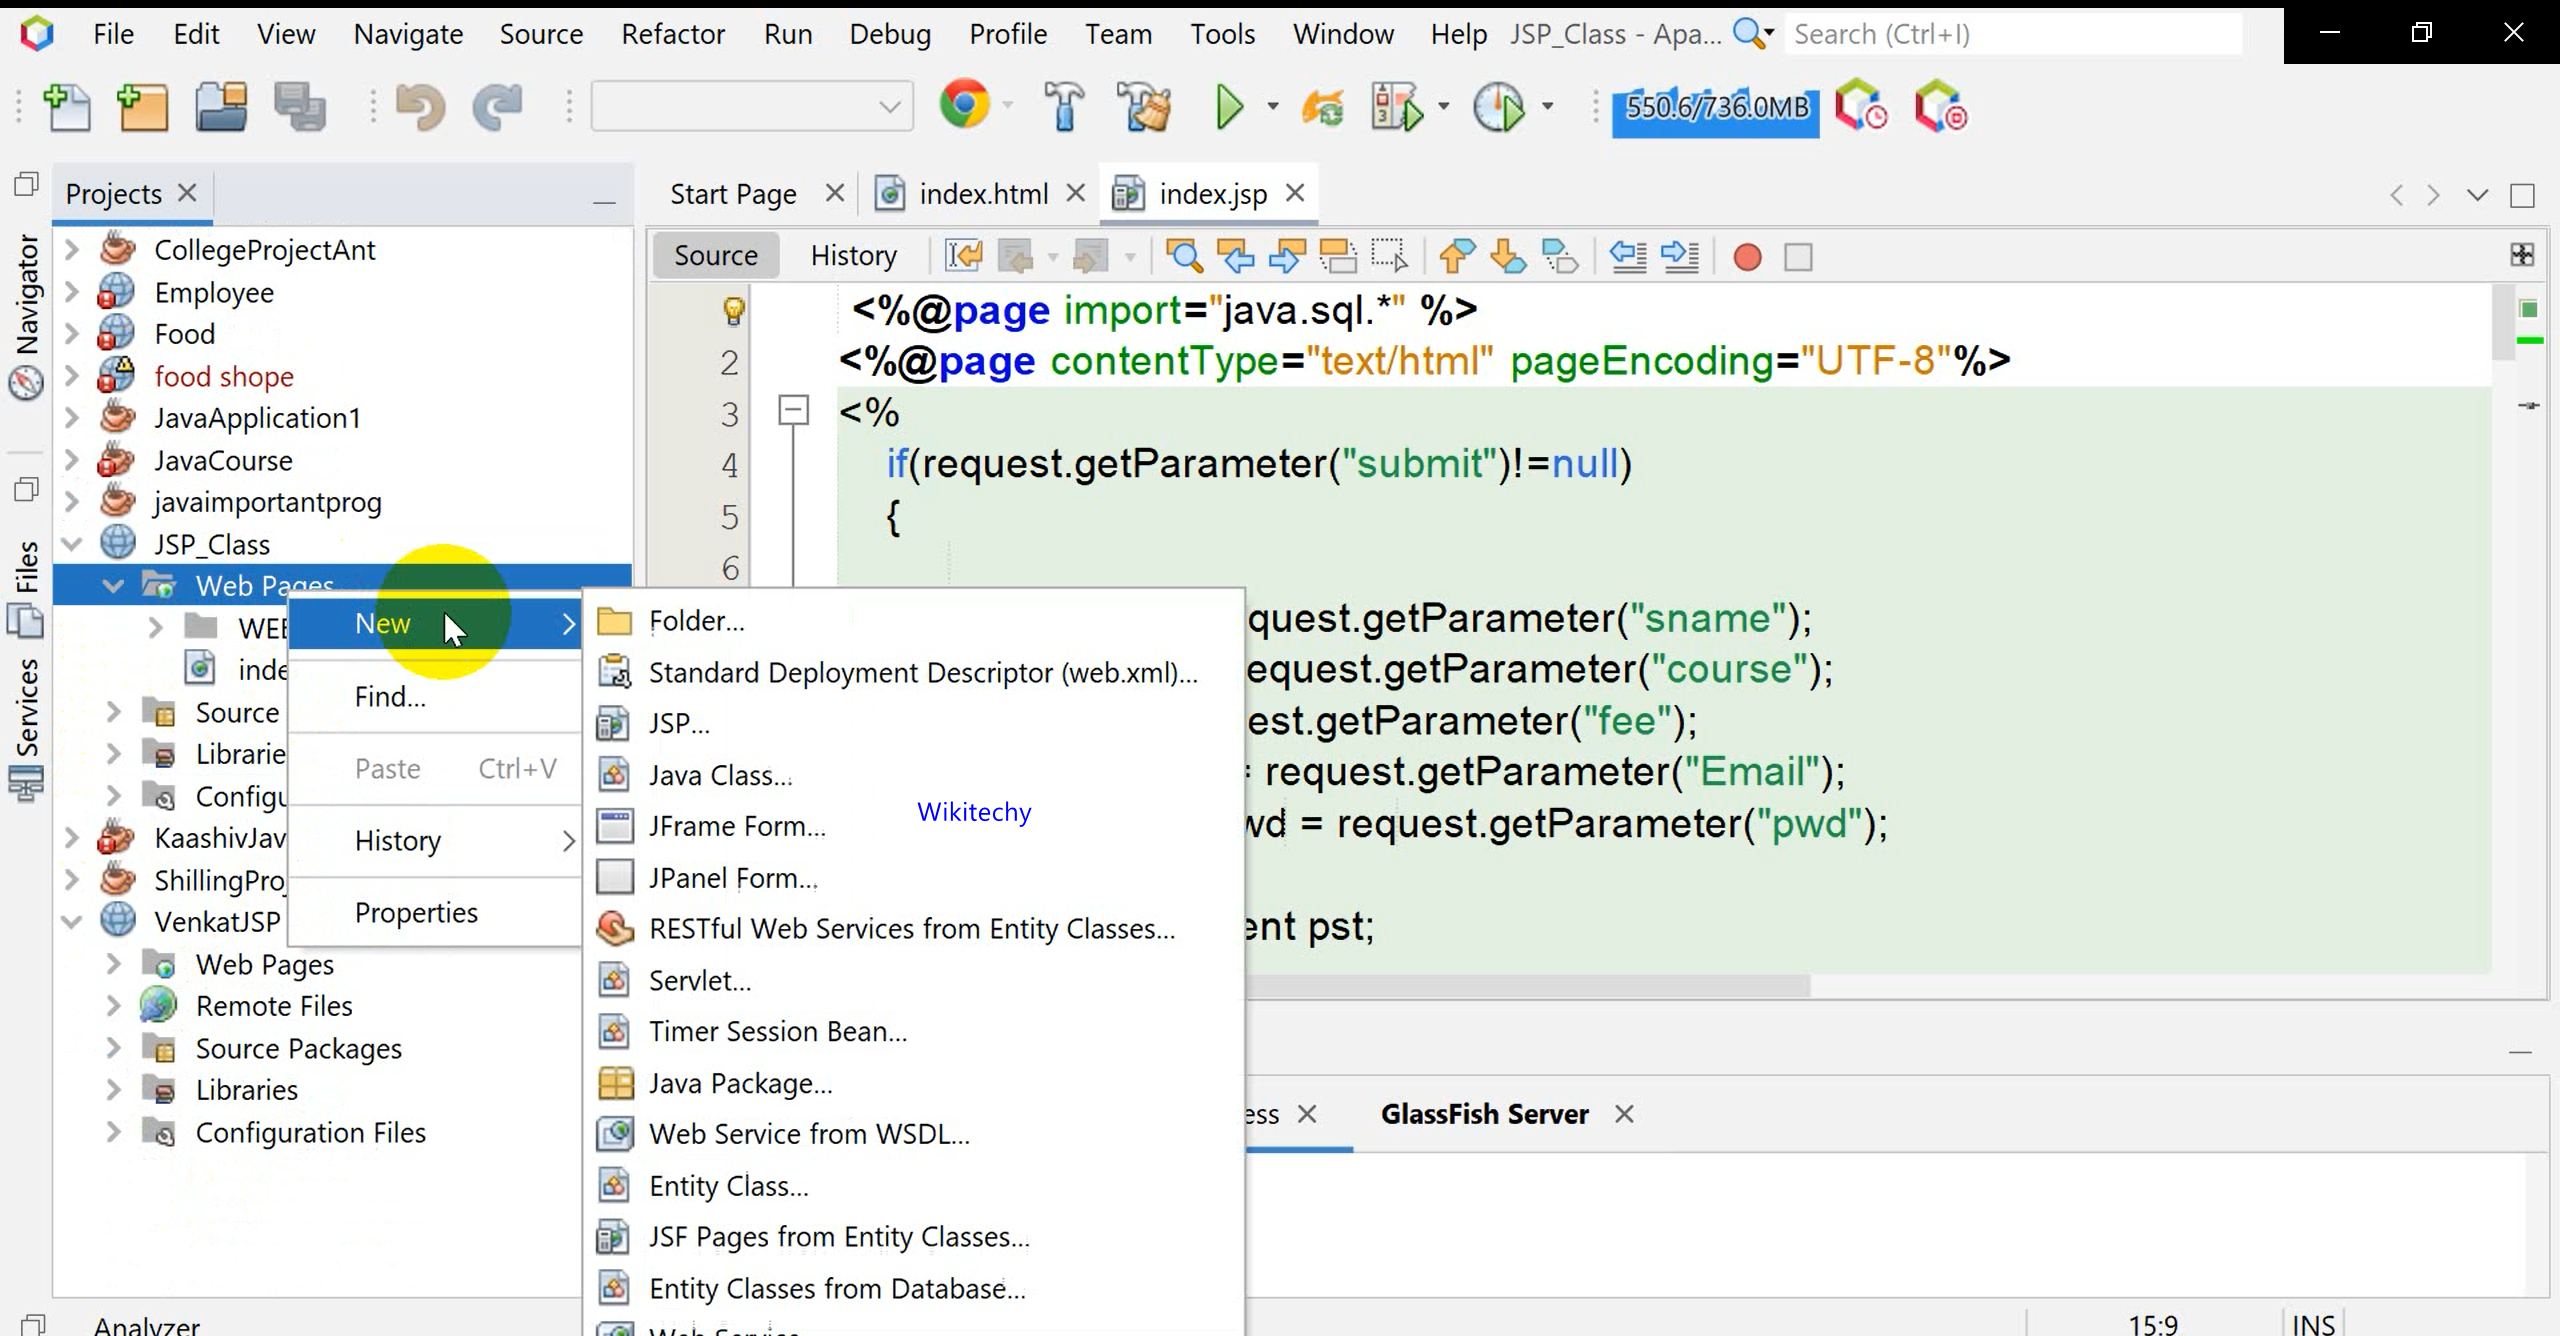Click the Search (Ctrl+I) input field
This screenshot has height=1336, width=2560.
(x=2010, y=34)
